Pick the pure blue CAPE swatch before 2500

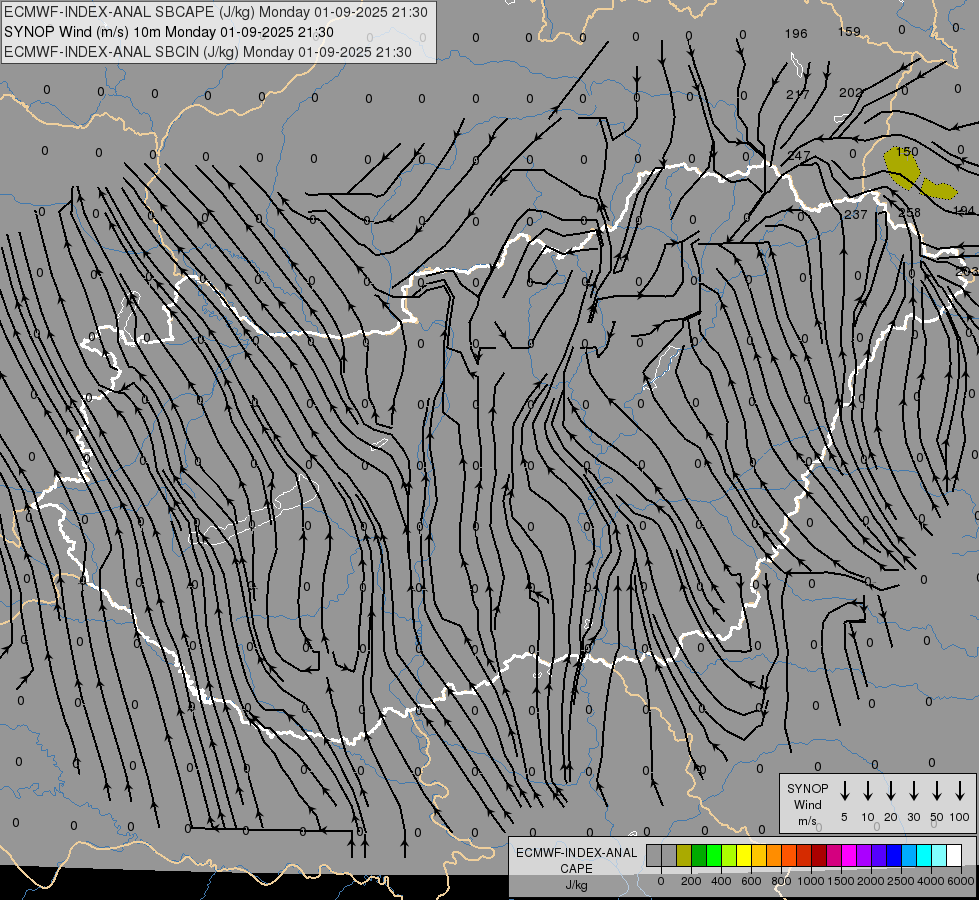point(893,855)
